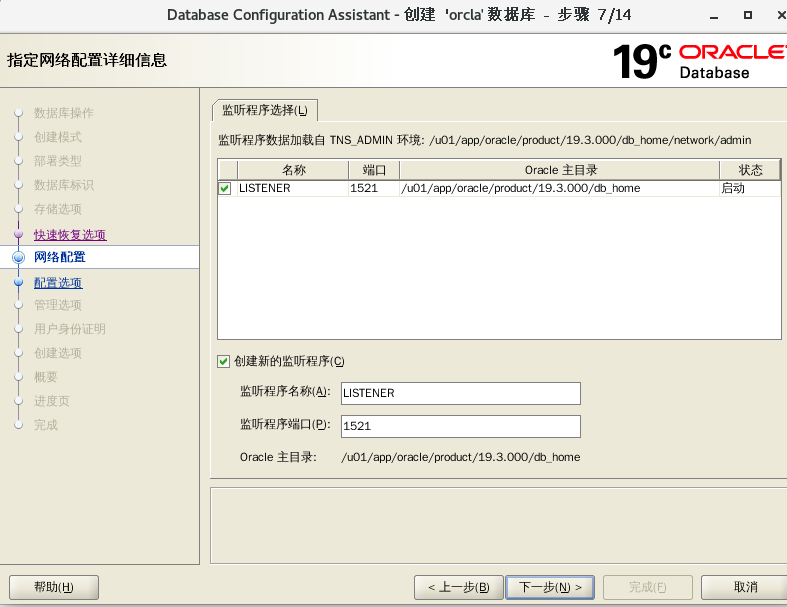Go to the 配置选项 step link

pyautogui.click(x=58, y=283)
